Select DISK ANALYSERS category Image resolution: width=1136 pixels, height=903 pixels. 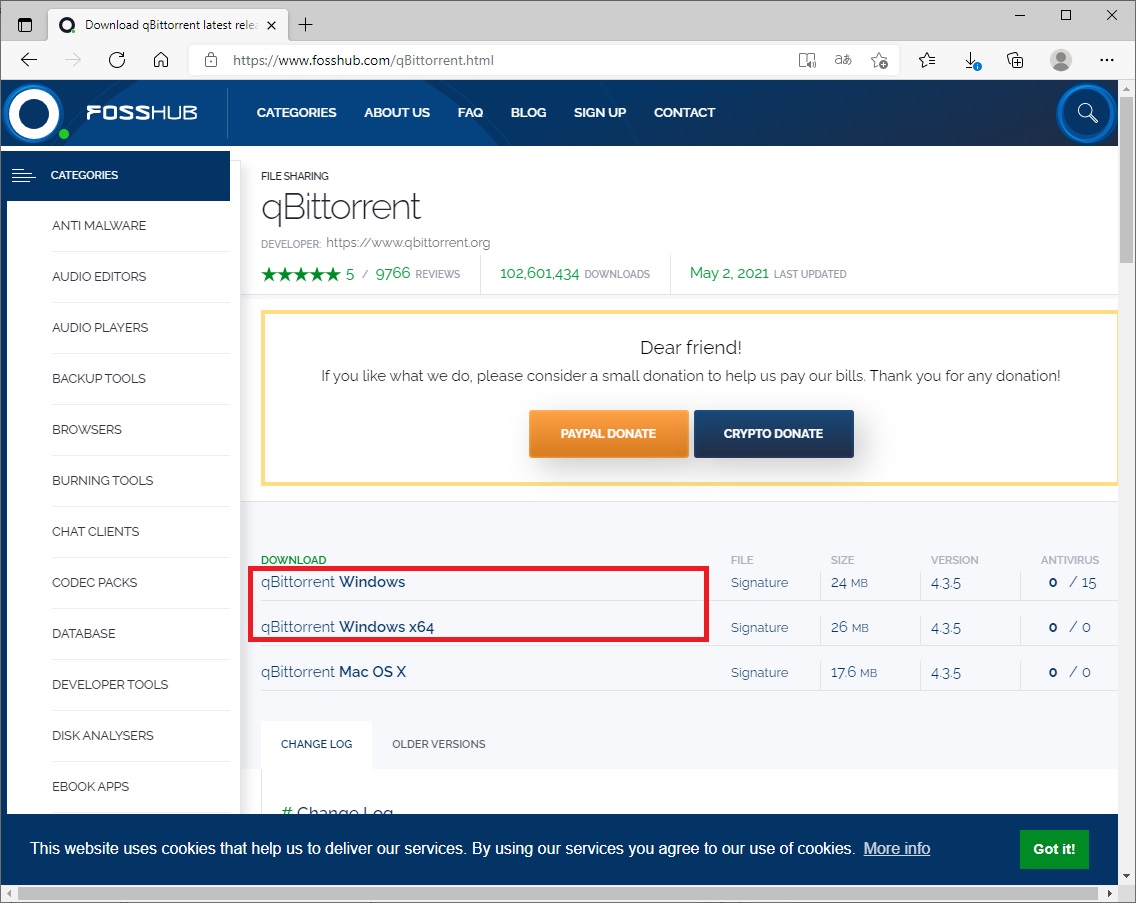coord(103,736)
